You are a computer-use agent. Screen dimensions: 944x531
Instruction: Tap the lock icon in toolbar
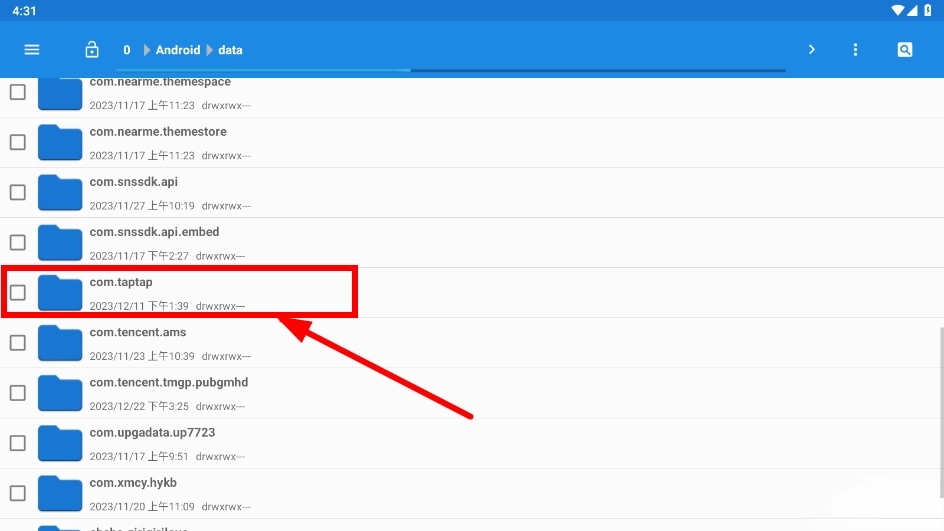point(92,50)
